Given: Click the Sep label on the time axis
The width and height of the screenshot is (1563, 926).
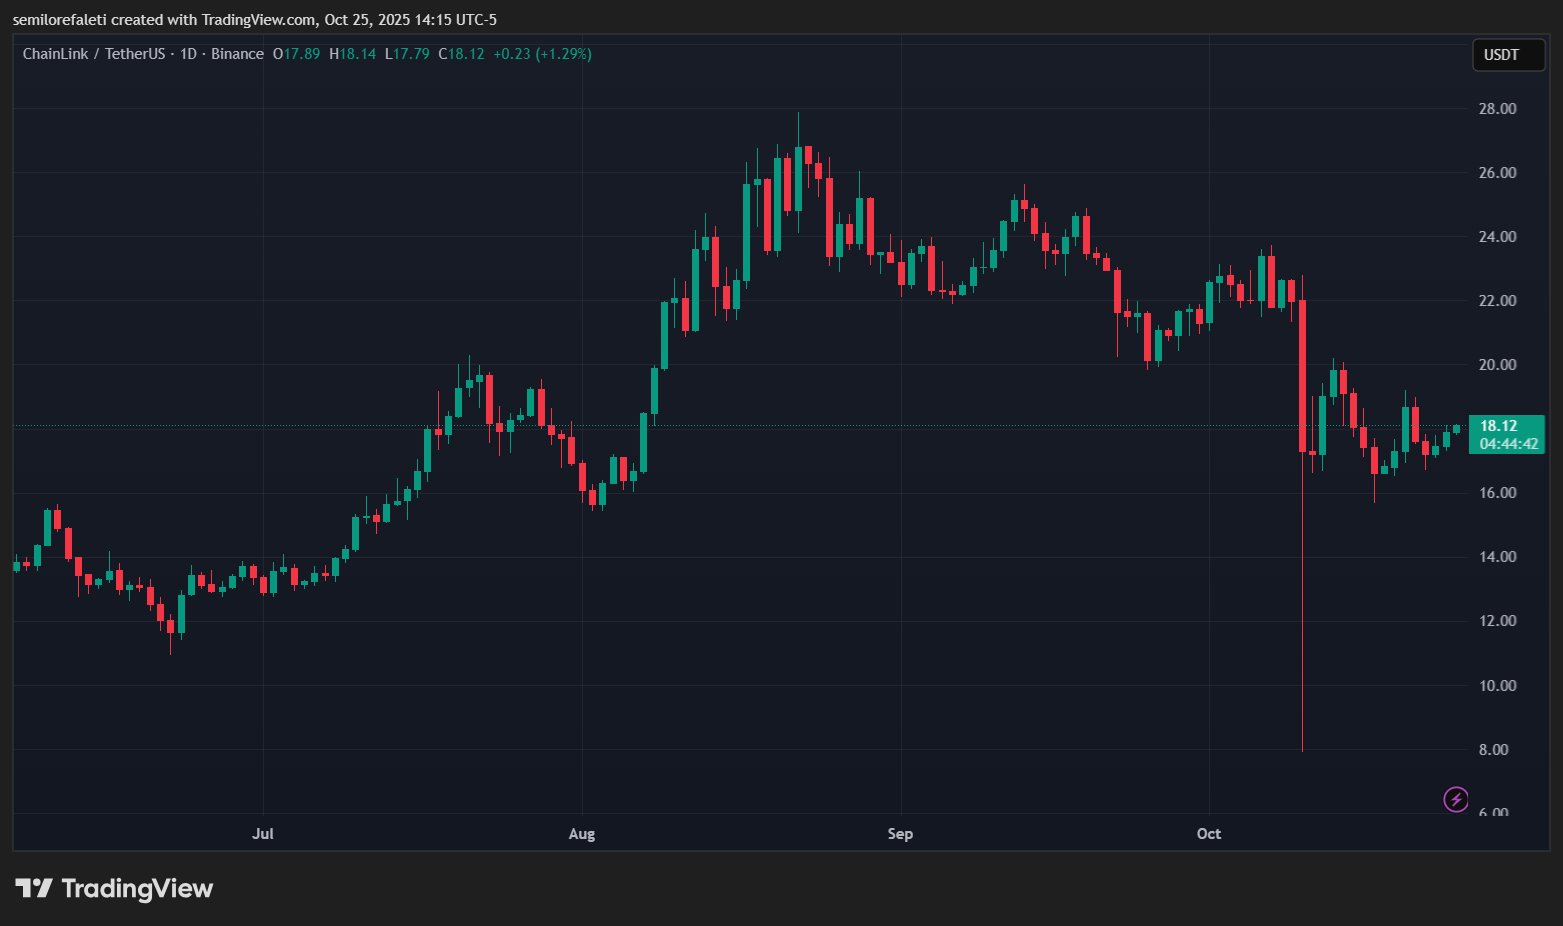Looking at the screenshot, I should 900,834.
